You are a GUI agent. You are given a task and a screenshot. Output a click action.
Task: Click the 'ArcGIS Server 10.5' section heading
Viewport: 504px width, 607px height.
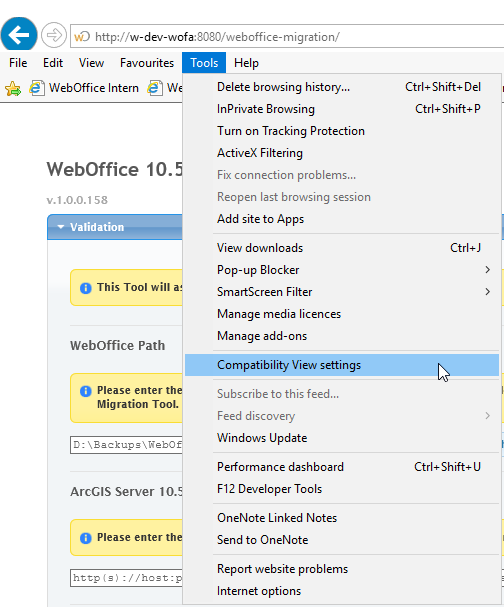click(126, 492)
